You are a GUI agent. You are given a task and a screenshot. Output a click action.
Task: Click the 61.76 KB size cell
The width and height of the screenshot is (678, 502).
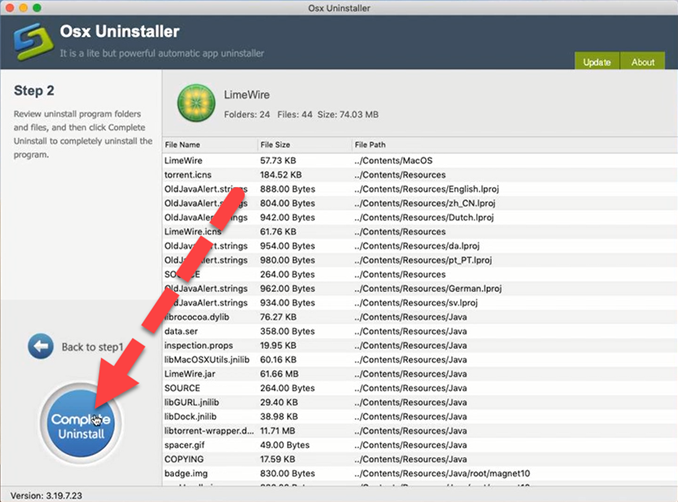[278, 232]
